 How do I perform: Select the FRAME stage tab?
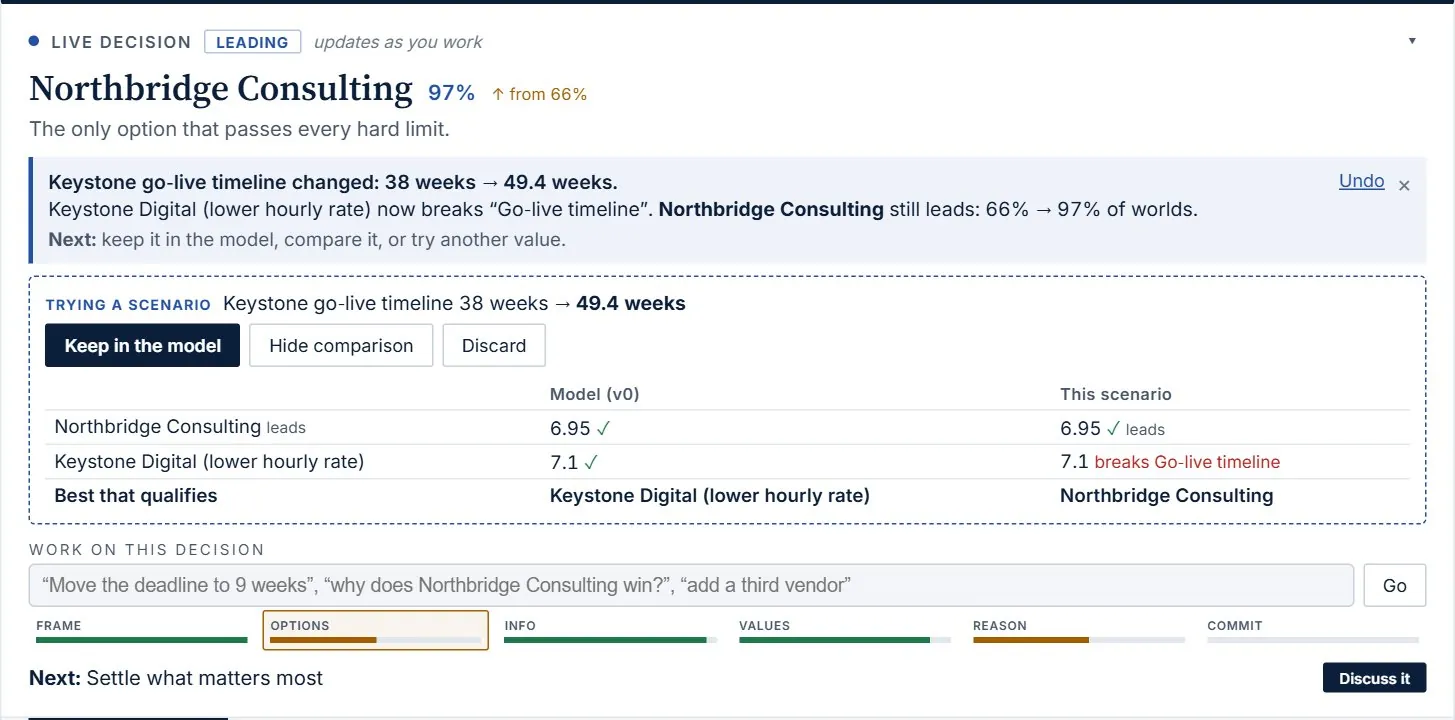pyautogui.click(x=141, y=631)
